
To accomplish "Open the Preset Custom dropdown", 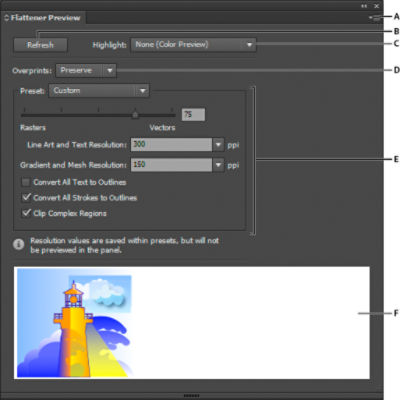I will 99,91.
